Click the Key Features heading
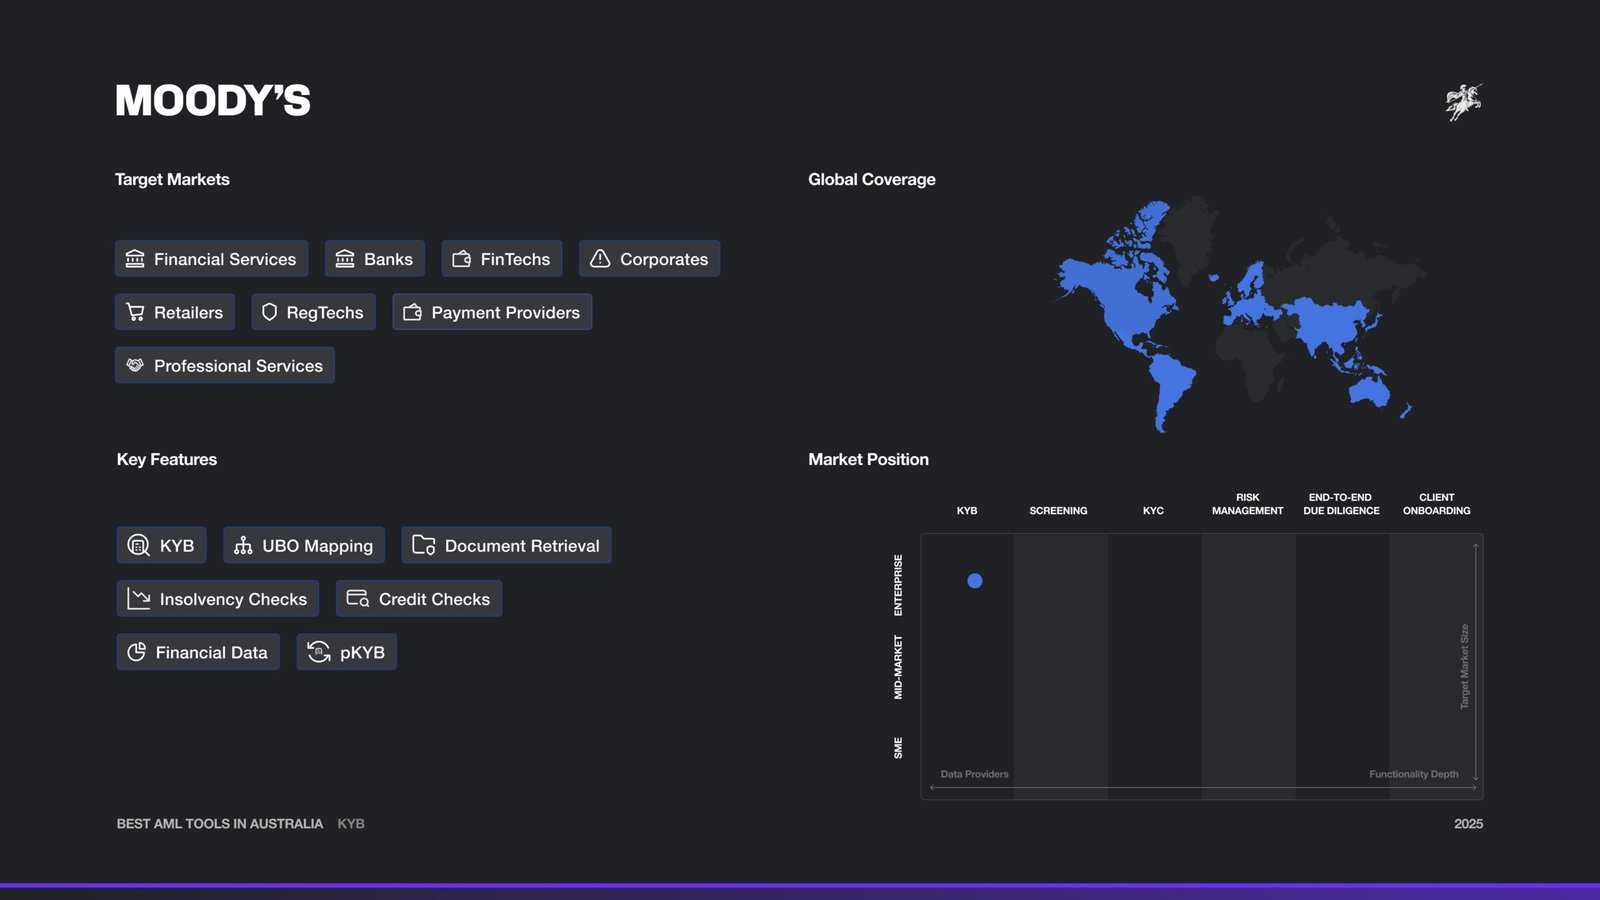 click(167, 460)
